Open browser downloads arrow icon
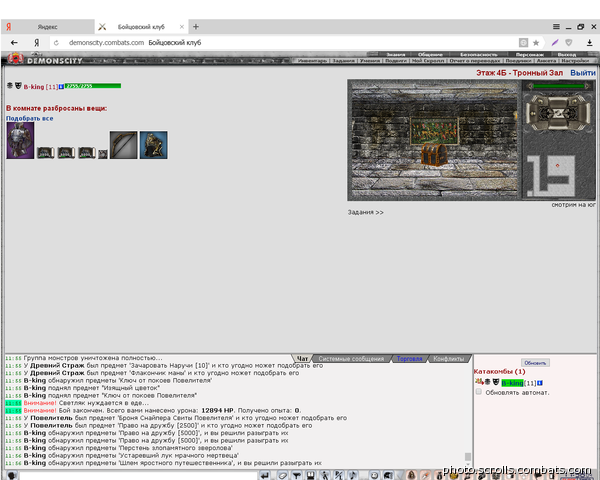The width and height of the screenshot is (600, 480). click(590, 43)
